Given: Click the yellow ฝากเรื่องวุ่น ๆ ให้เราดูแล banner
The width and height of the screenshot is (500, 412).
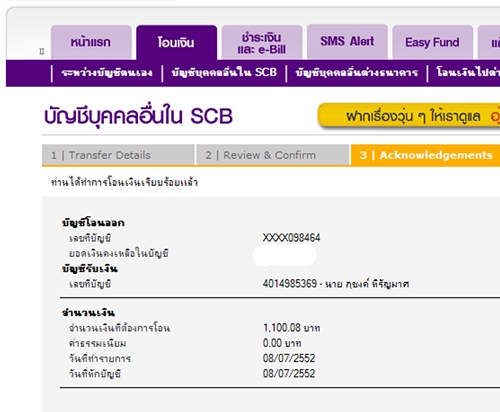Looking at the screenshot, I should [409, 116].
